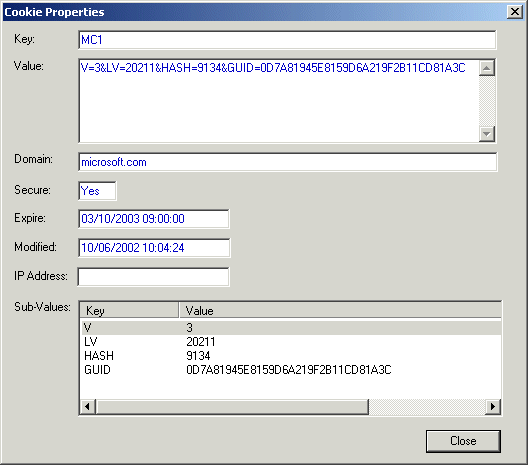Click the Sub-Values horizontal scrollbar thumb

click(x=232, y=406)
